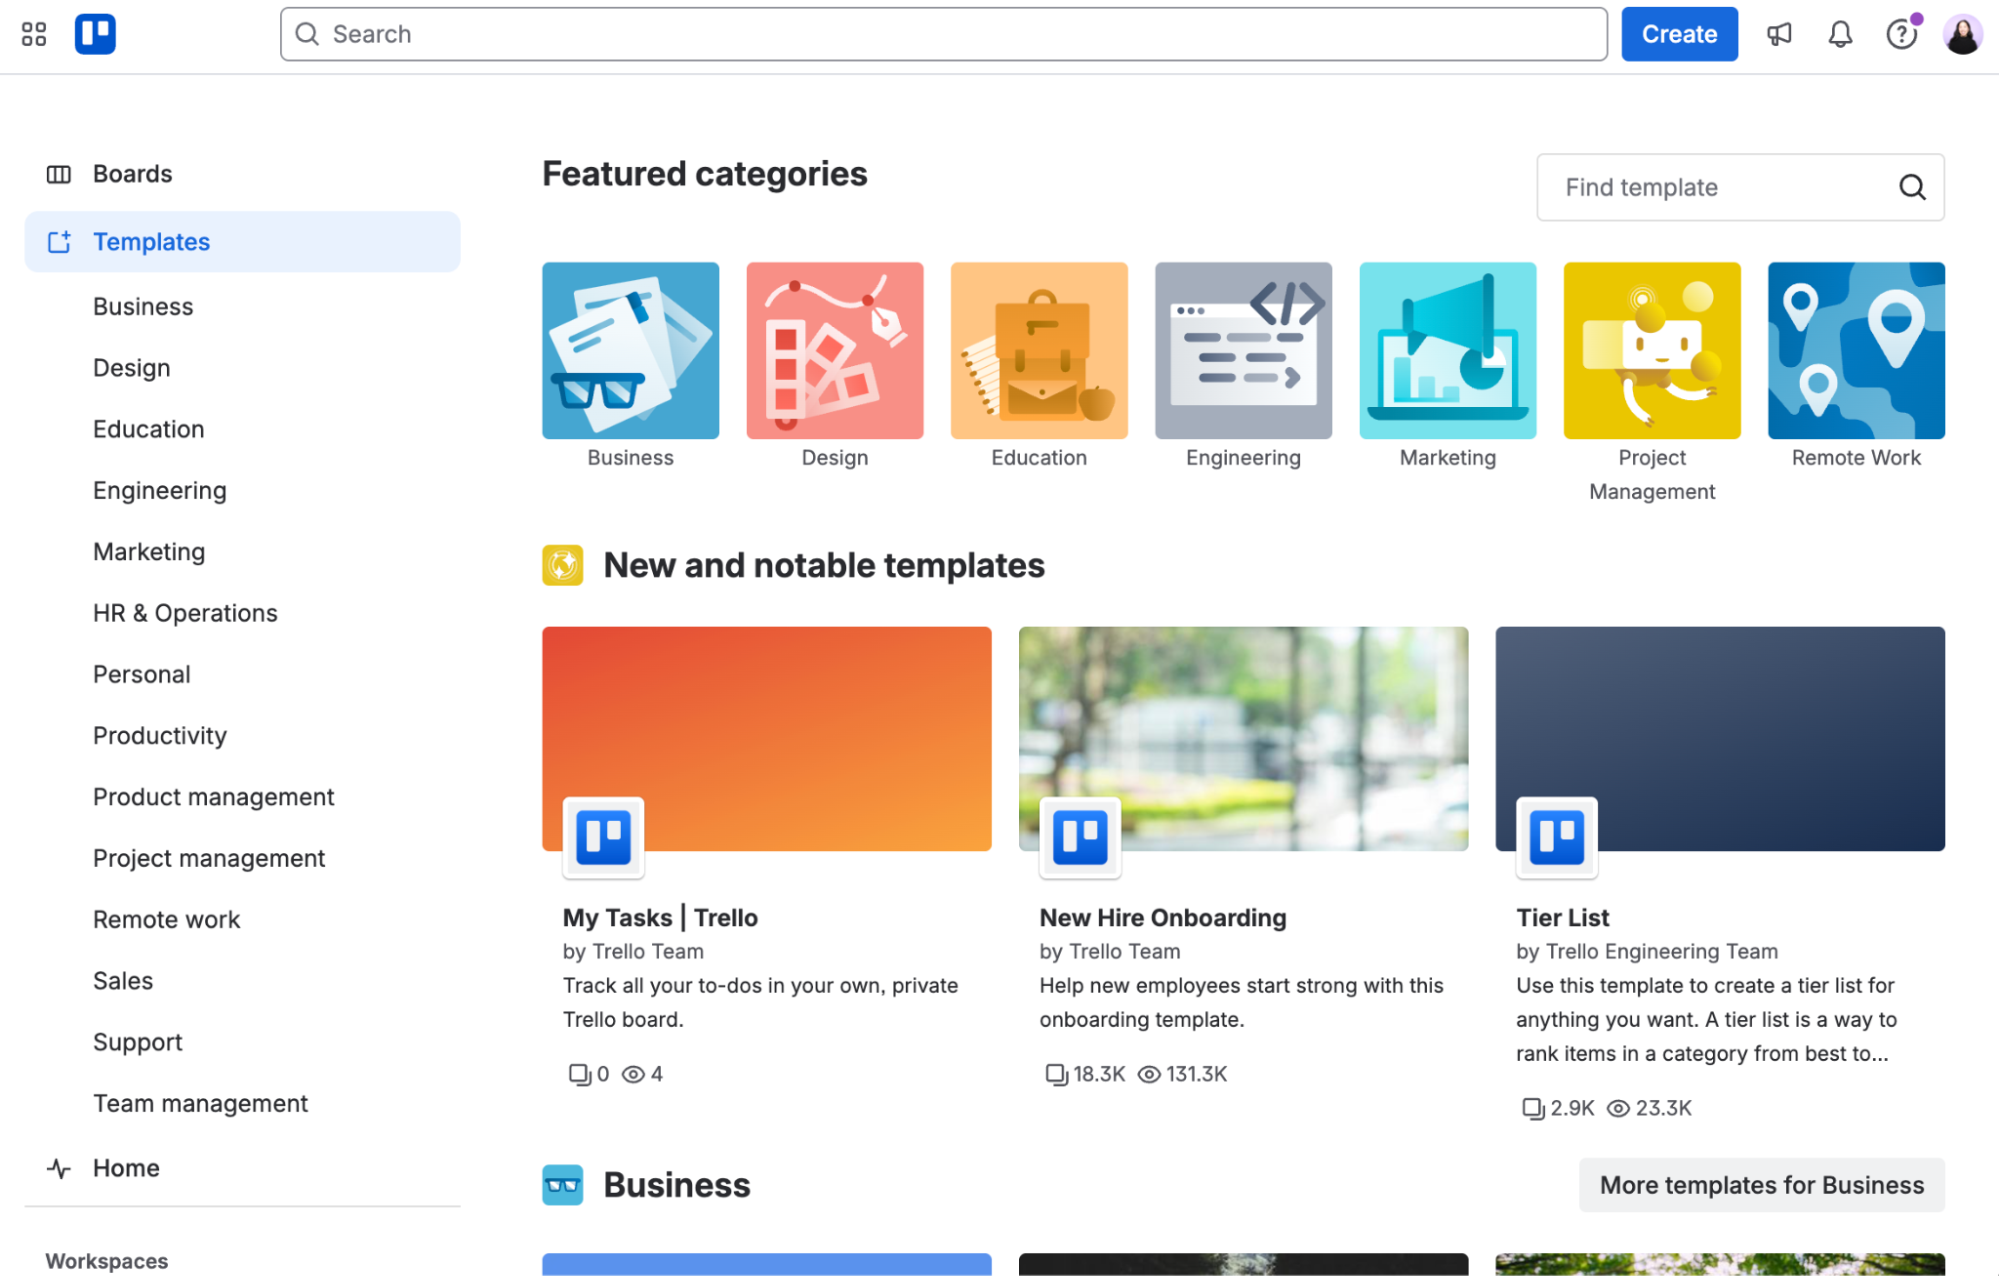The image size is (1999, 1276).
Task: Open Product management templates
Action: coord(213,796)
